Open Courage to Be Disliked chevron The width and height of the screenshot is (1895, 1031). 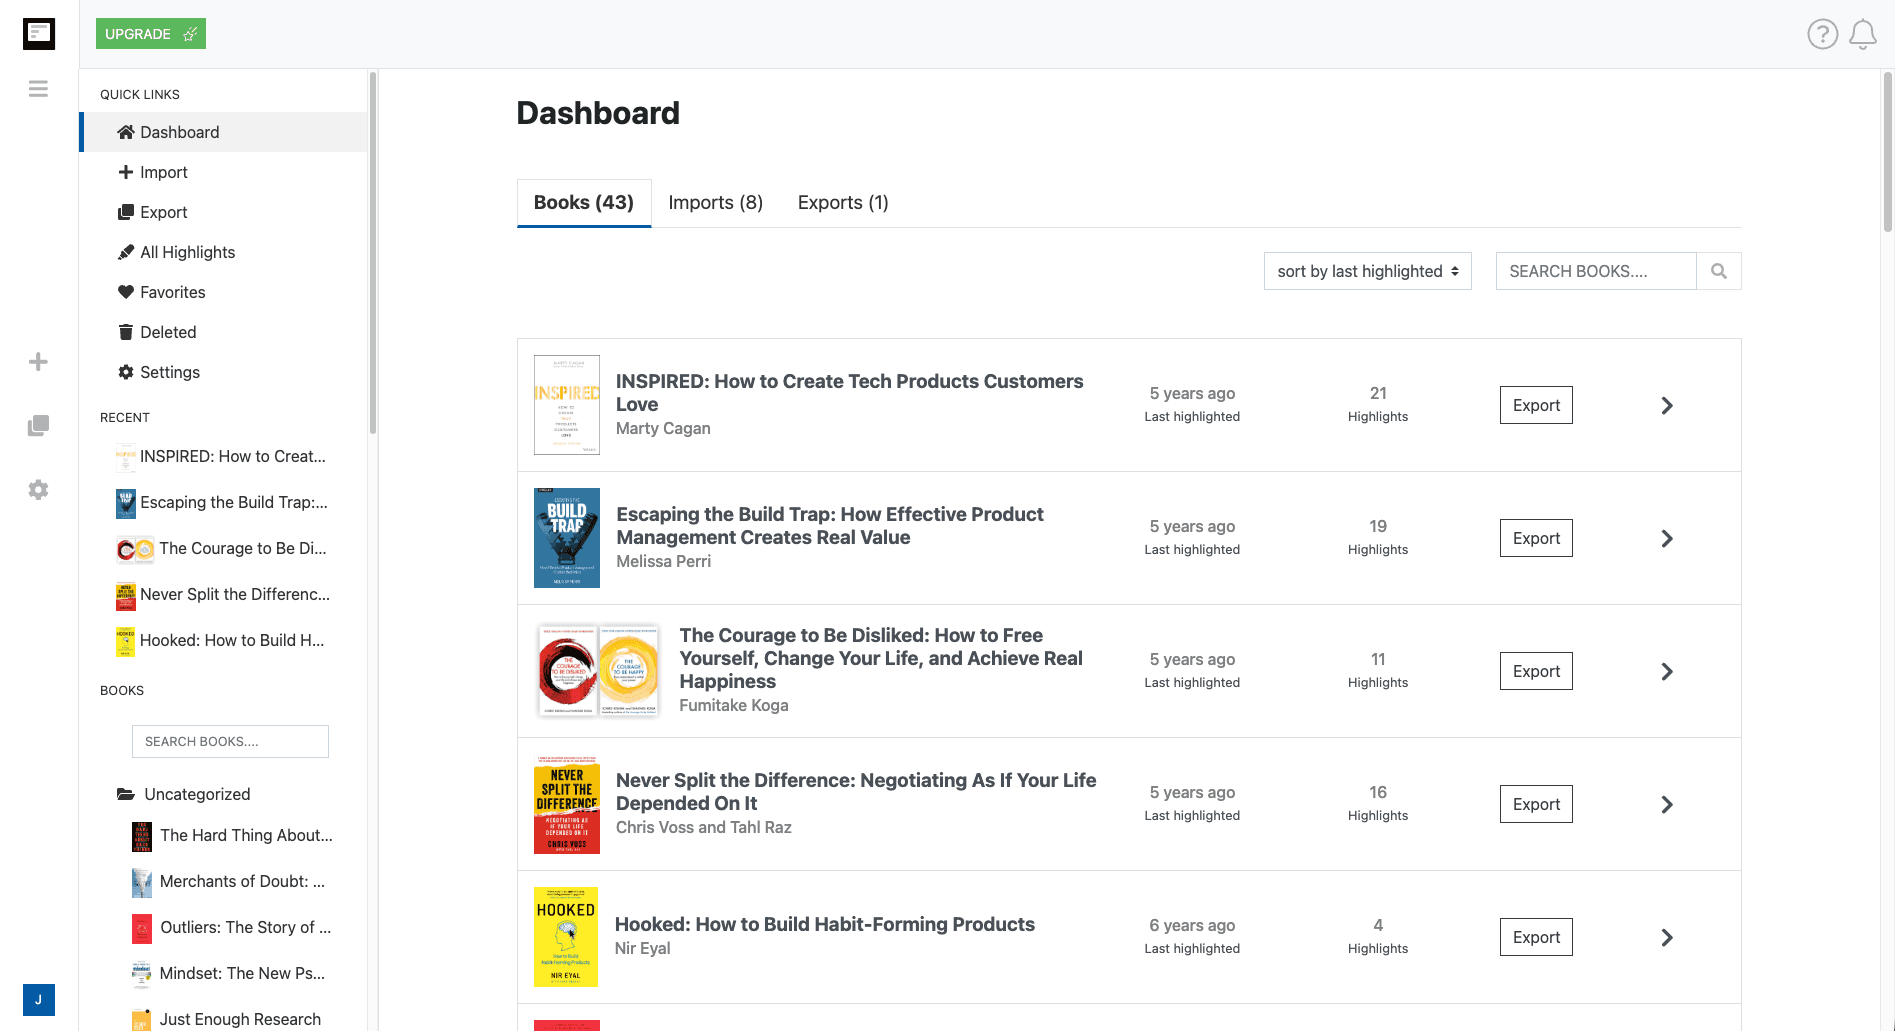tap(1667, 671)
